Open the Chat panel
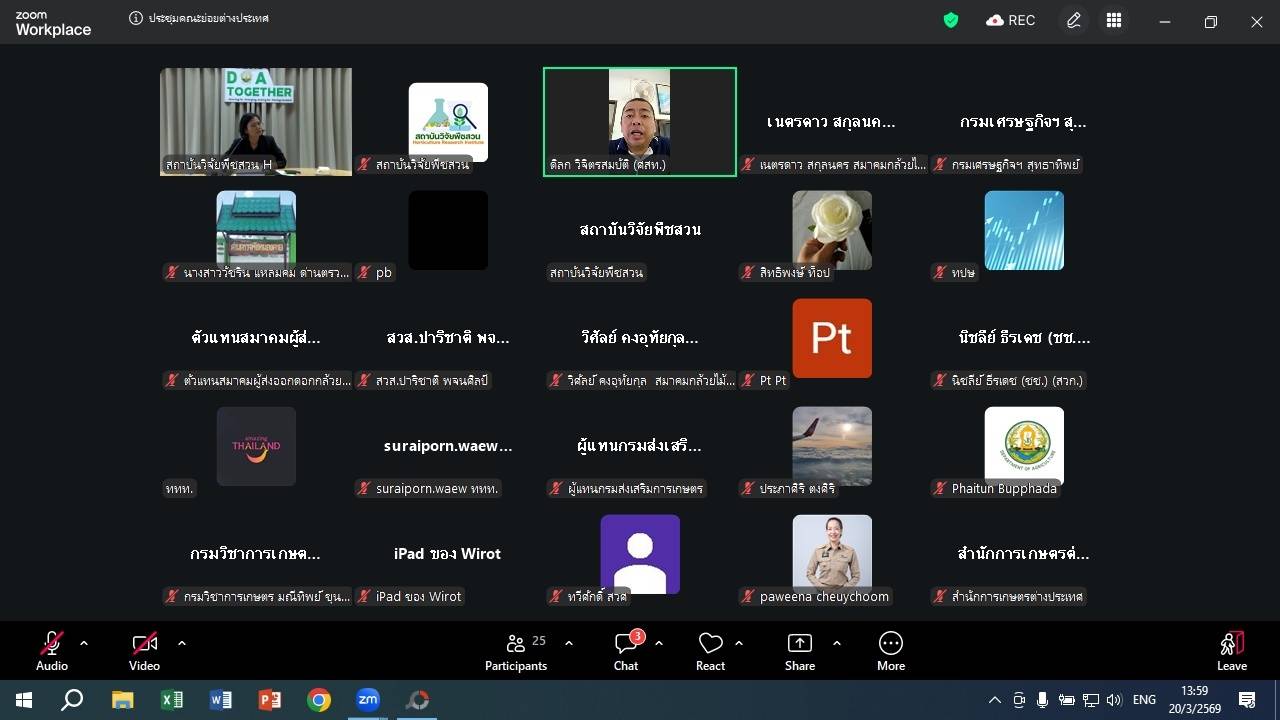Viewport: 1280px width, 720px height. pyautogui.click(x=626, y=651)
